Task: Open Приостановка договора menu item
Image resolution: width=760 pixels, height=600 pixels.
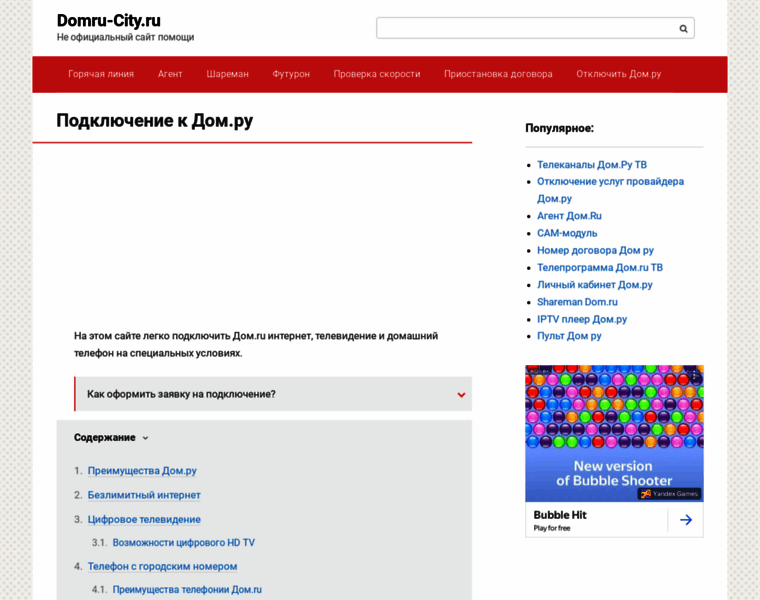Action: pos(498,74)
